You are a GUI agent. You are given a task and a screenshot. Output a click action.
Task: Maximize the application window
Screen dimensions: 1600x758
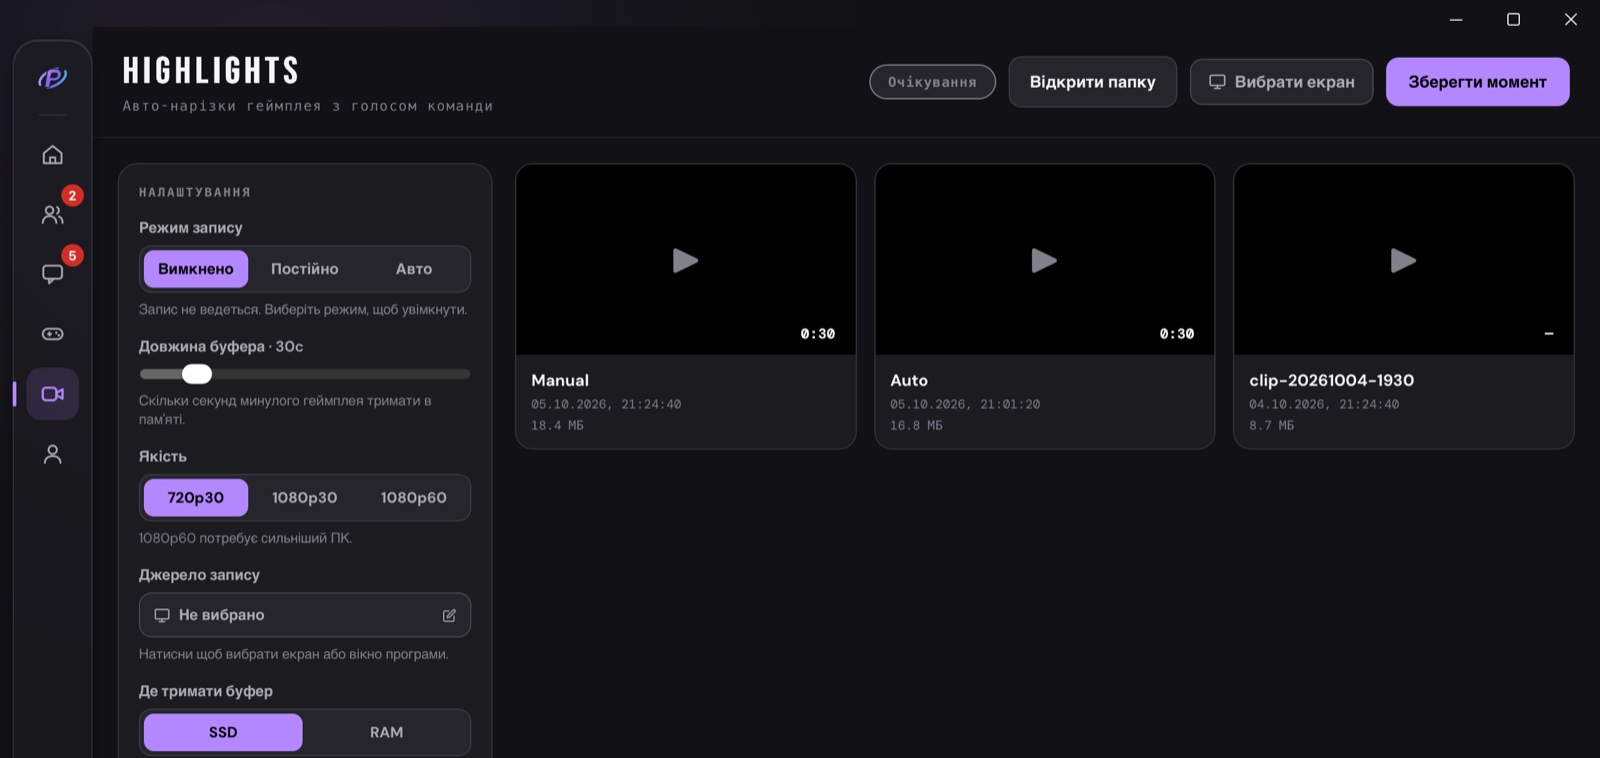tap(1514, 19)
